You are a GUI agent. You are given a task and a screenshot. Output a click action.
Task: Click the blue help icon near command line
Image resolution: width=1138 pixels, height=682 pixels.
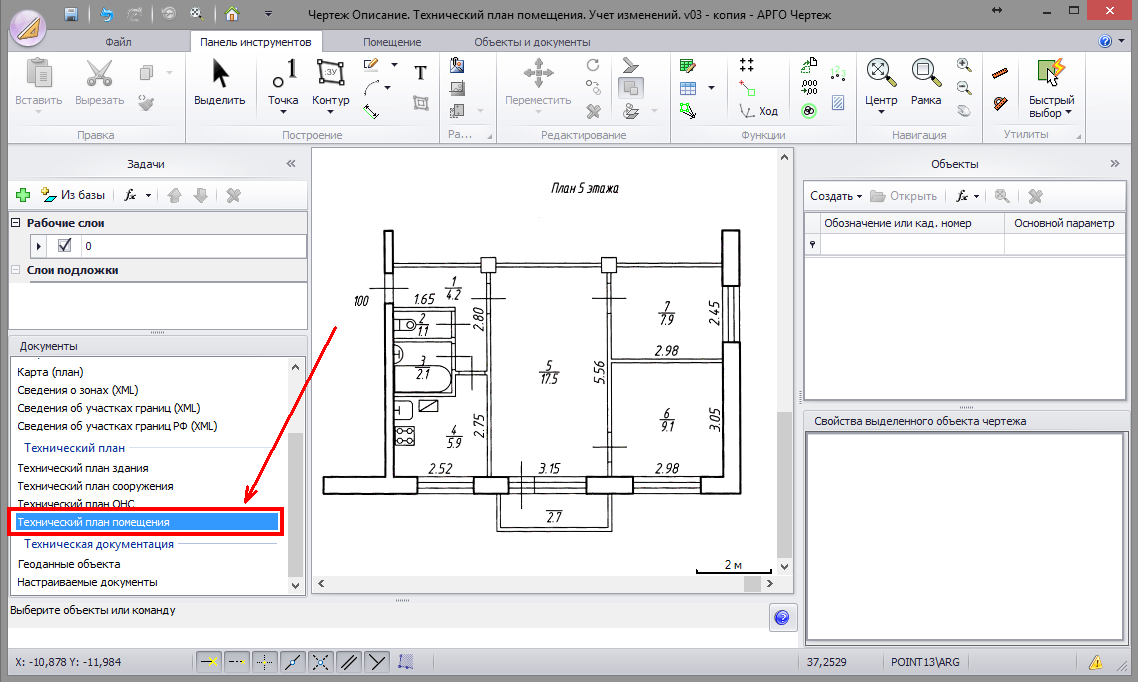click(782, 617)
